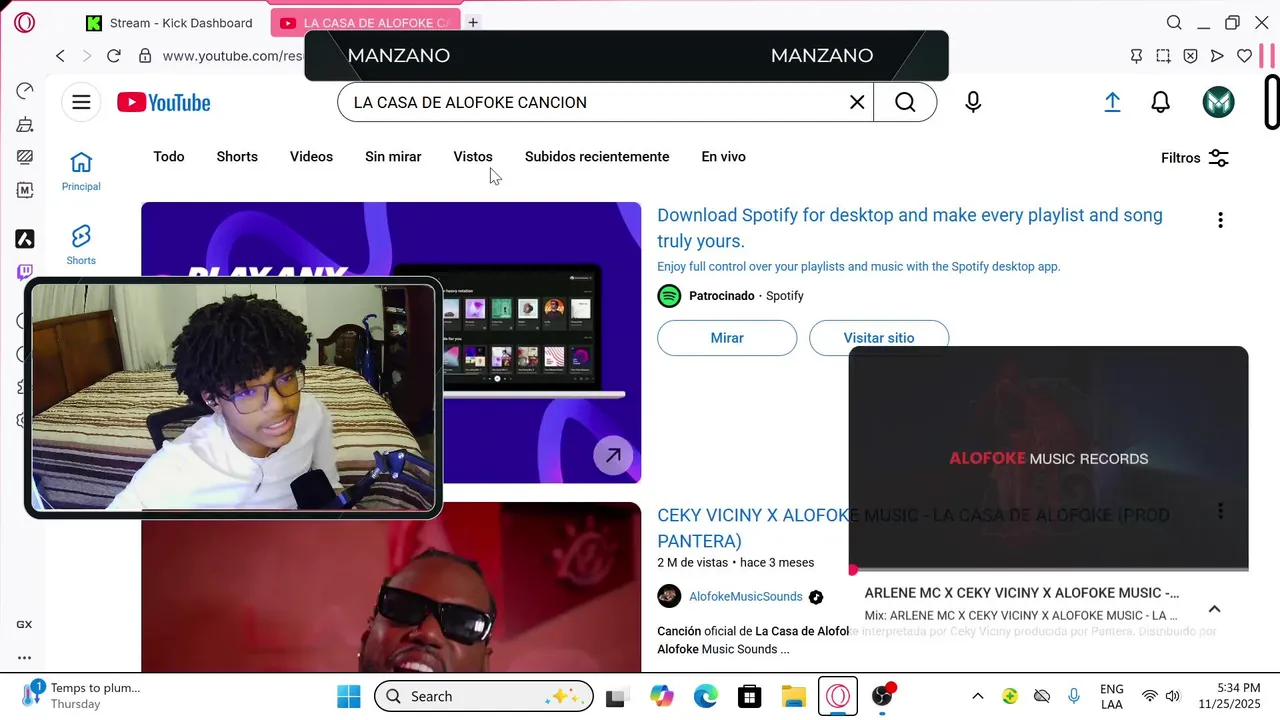Select the Videos filter chip
The height and width of the screenshot is (720, 1280).
pyautogui.click(x=311, y=157)
